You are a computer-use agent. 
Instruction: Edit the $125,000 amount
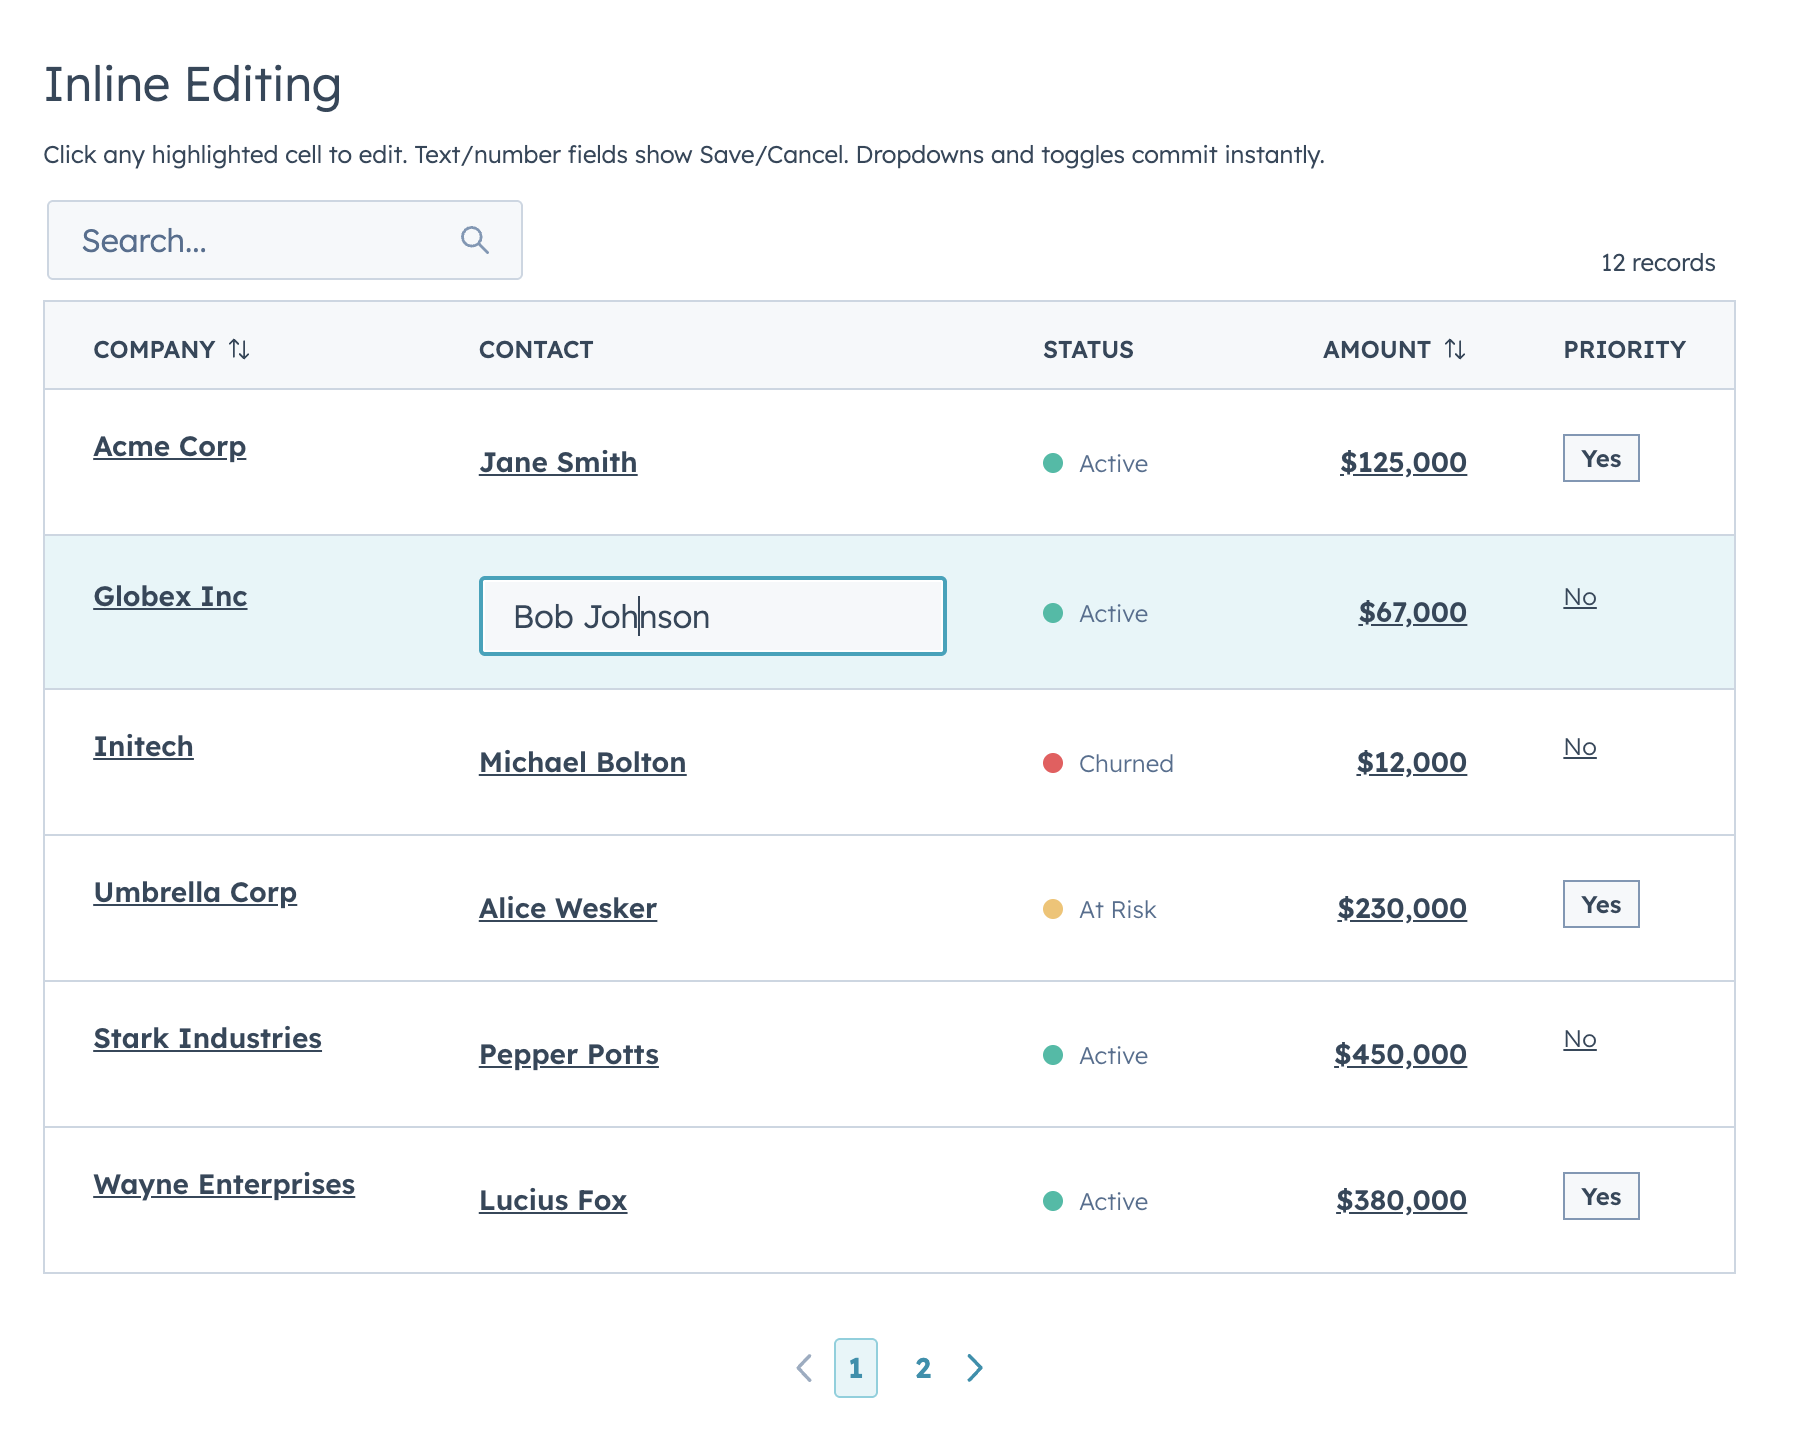click(x=1403, y=463)
